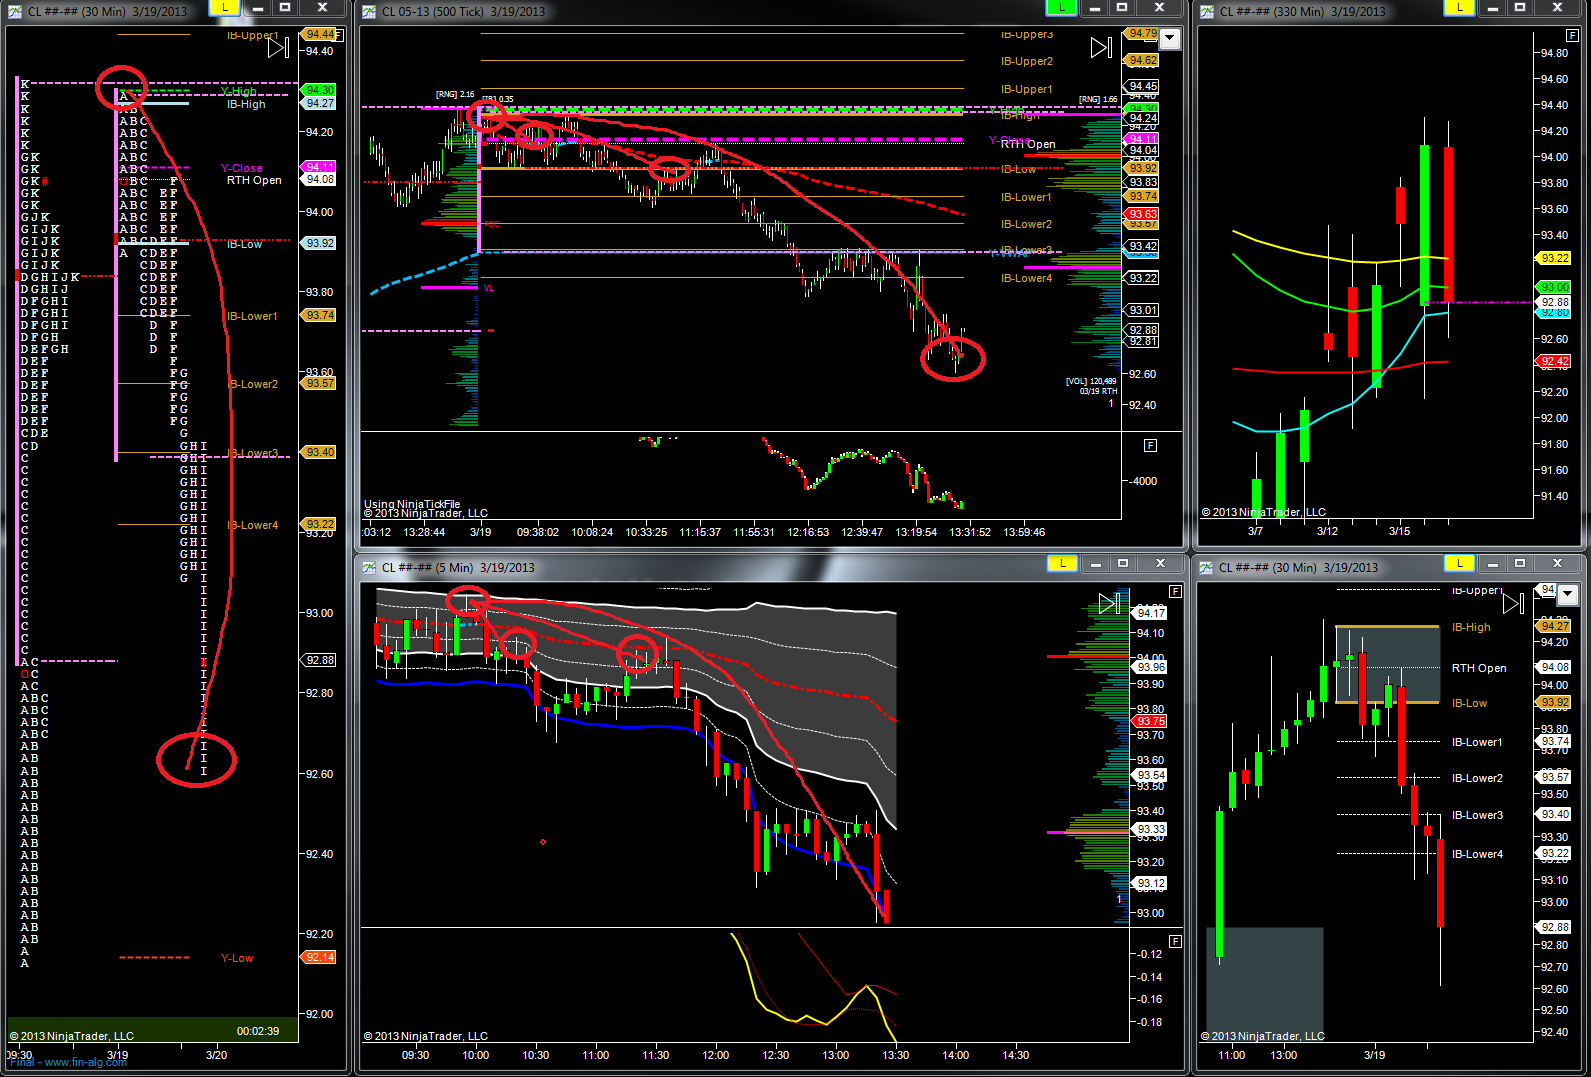
Task: Click the red 93.75 marker in the 5 Min chart
Action: point(1151,721)
